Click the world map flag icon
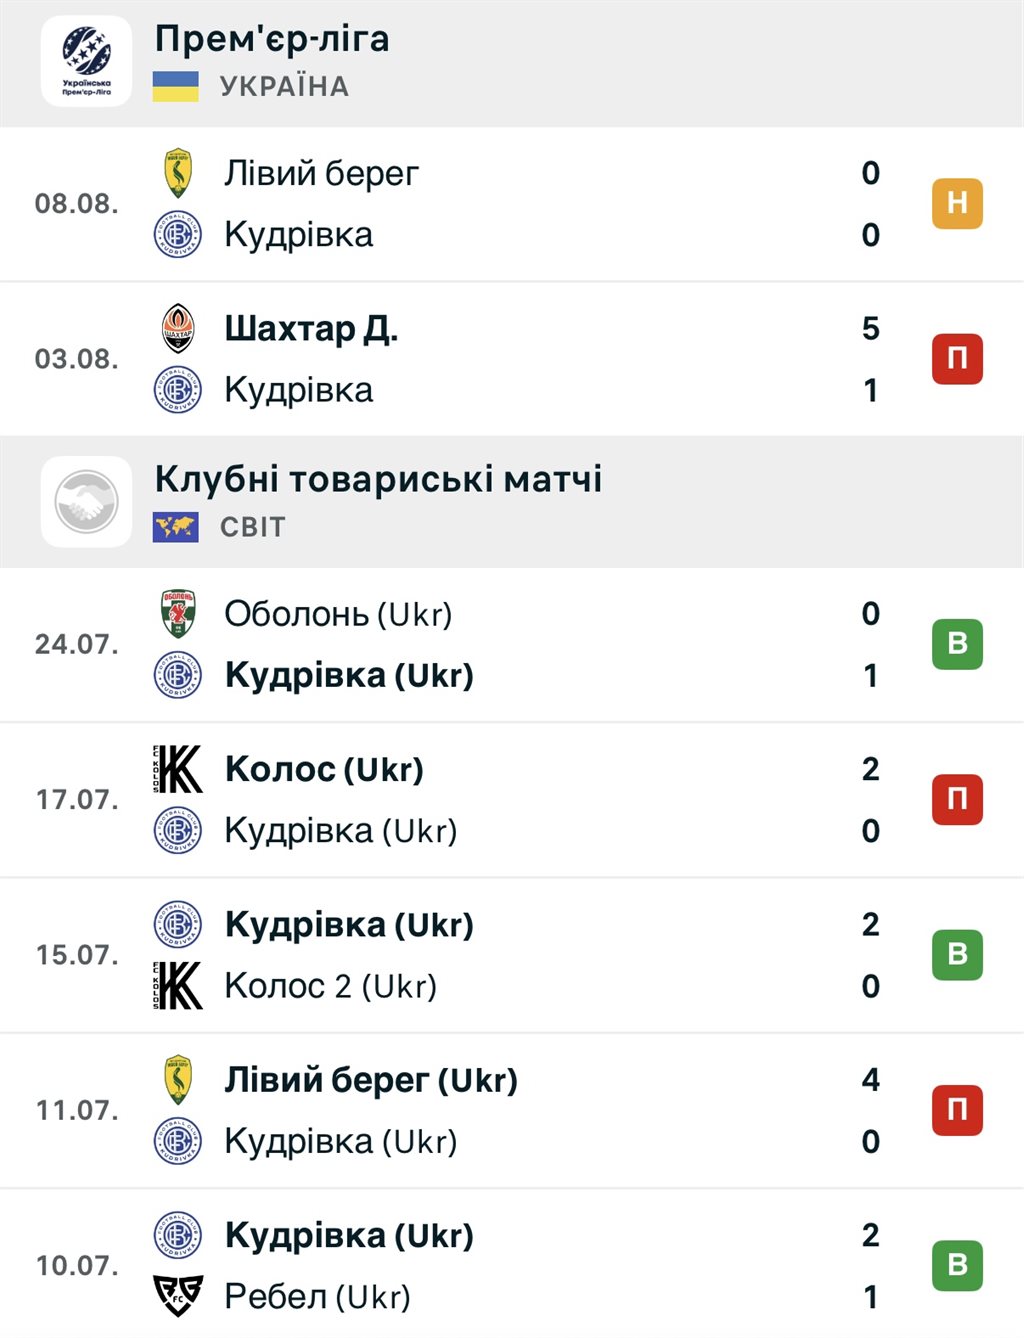 coord(176,526)
